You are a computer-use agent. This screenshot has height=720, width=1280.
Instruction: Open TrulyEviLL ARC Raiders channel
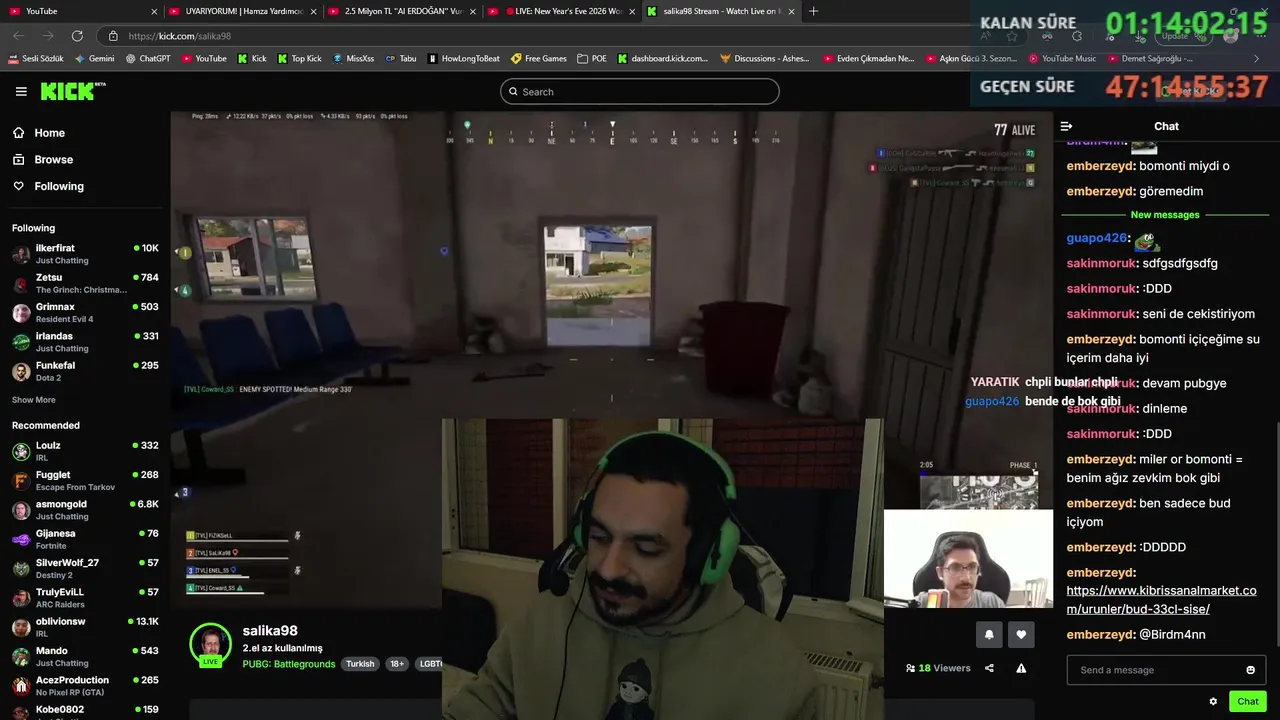click(x=85, y=598)
